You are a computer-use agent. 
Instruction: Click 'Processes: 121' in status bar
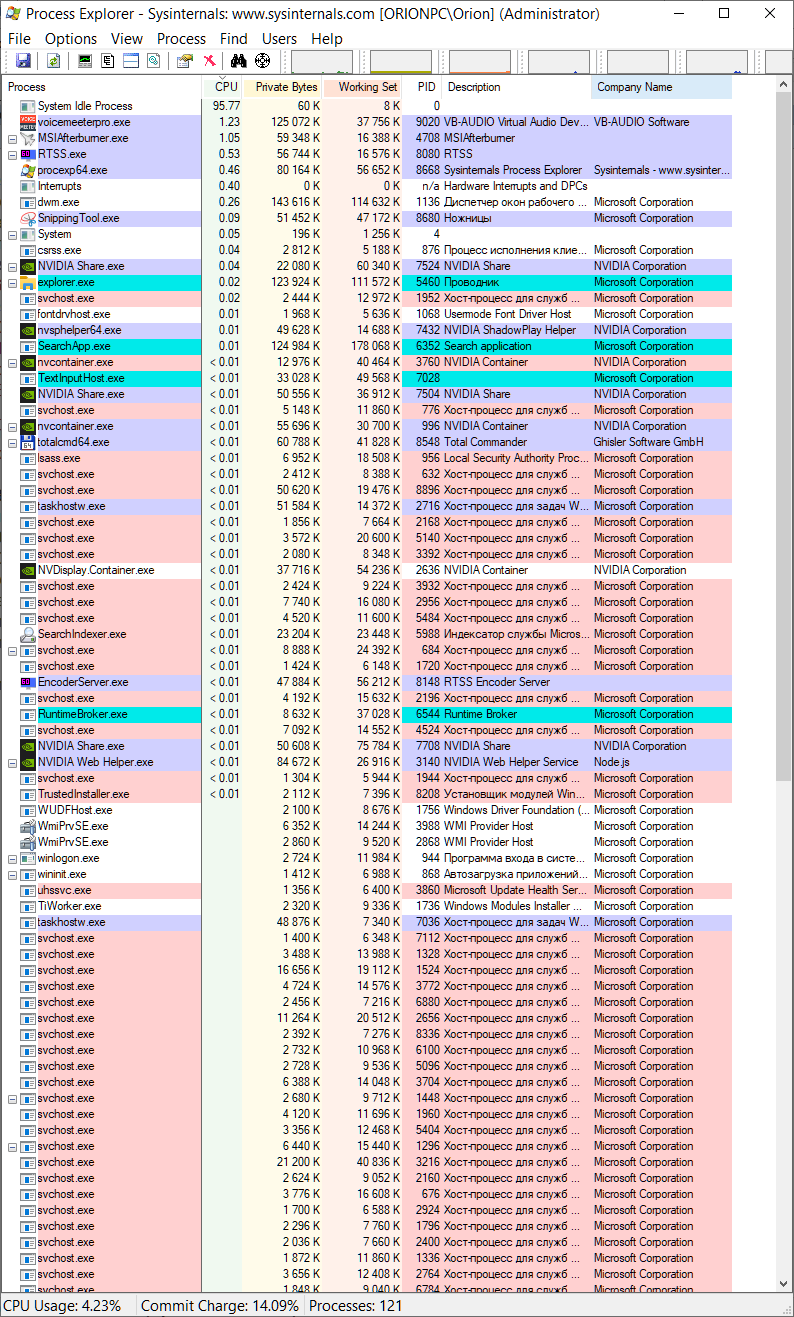(355, 1305)
